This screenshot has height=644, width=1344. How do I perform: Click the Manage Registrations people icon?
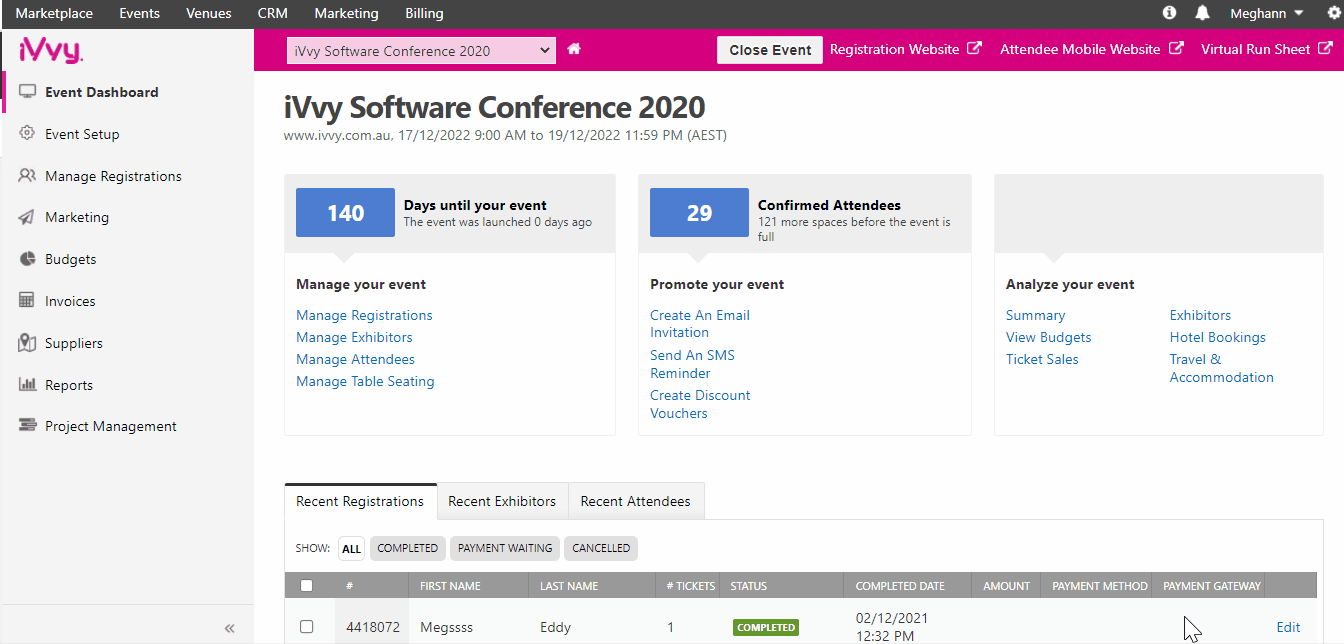[27, 176]
